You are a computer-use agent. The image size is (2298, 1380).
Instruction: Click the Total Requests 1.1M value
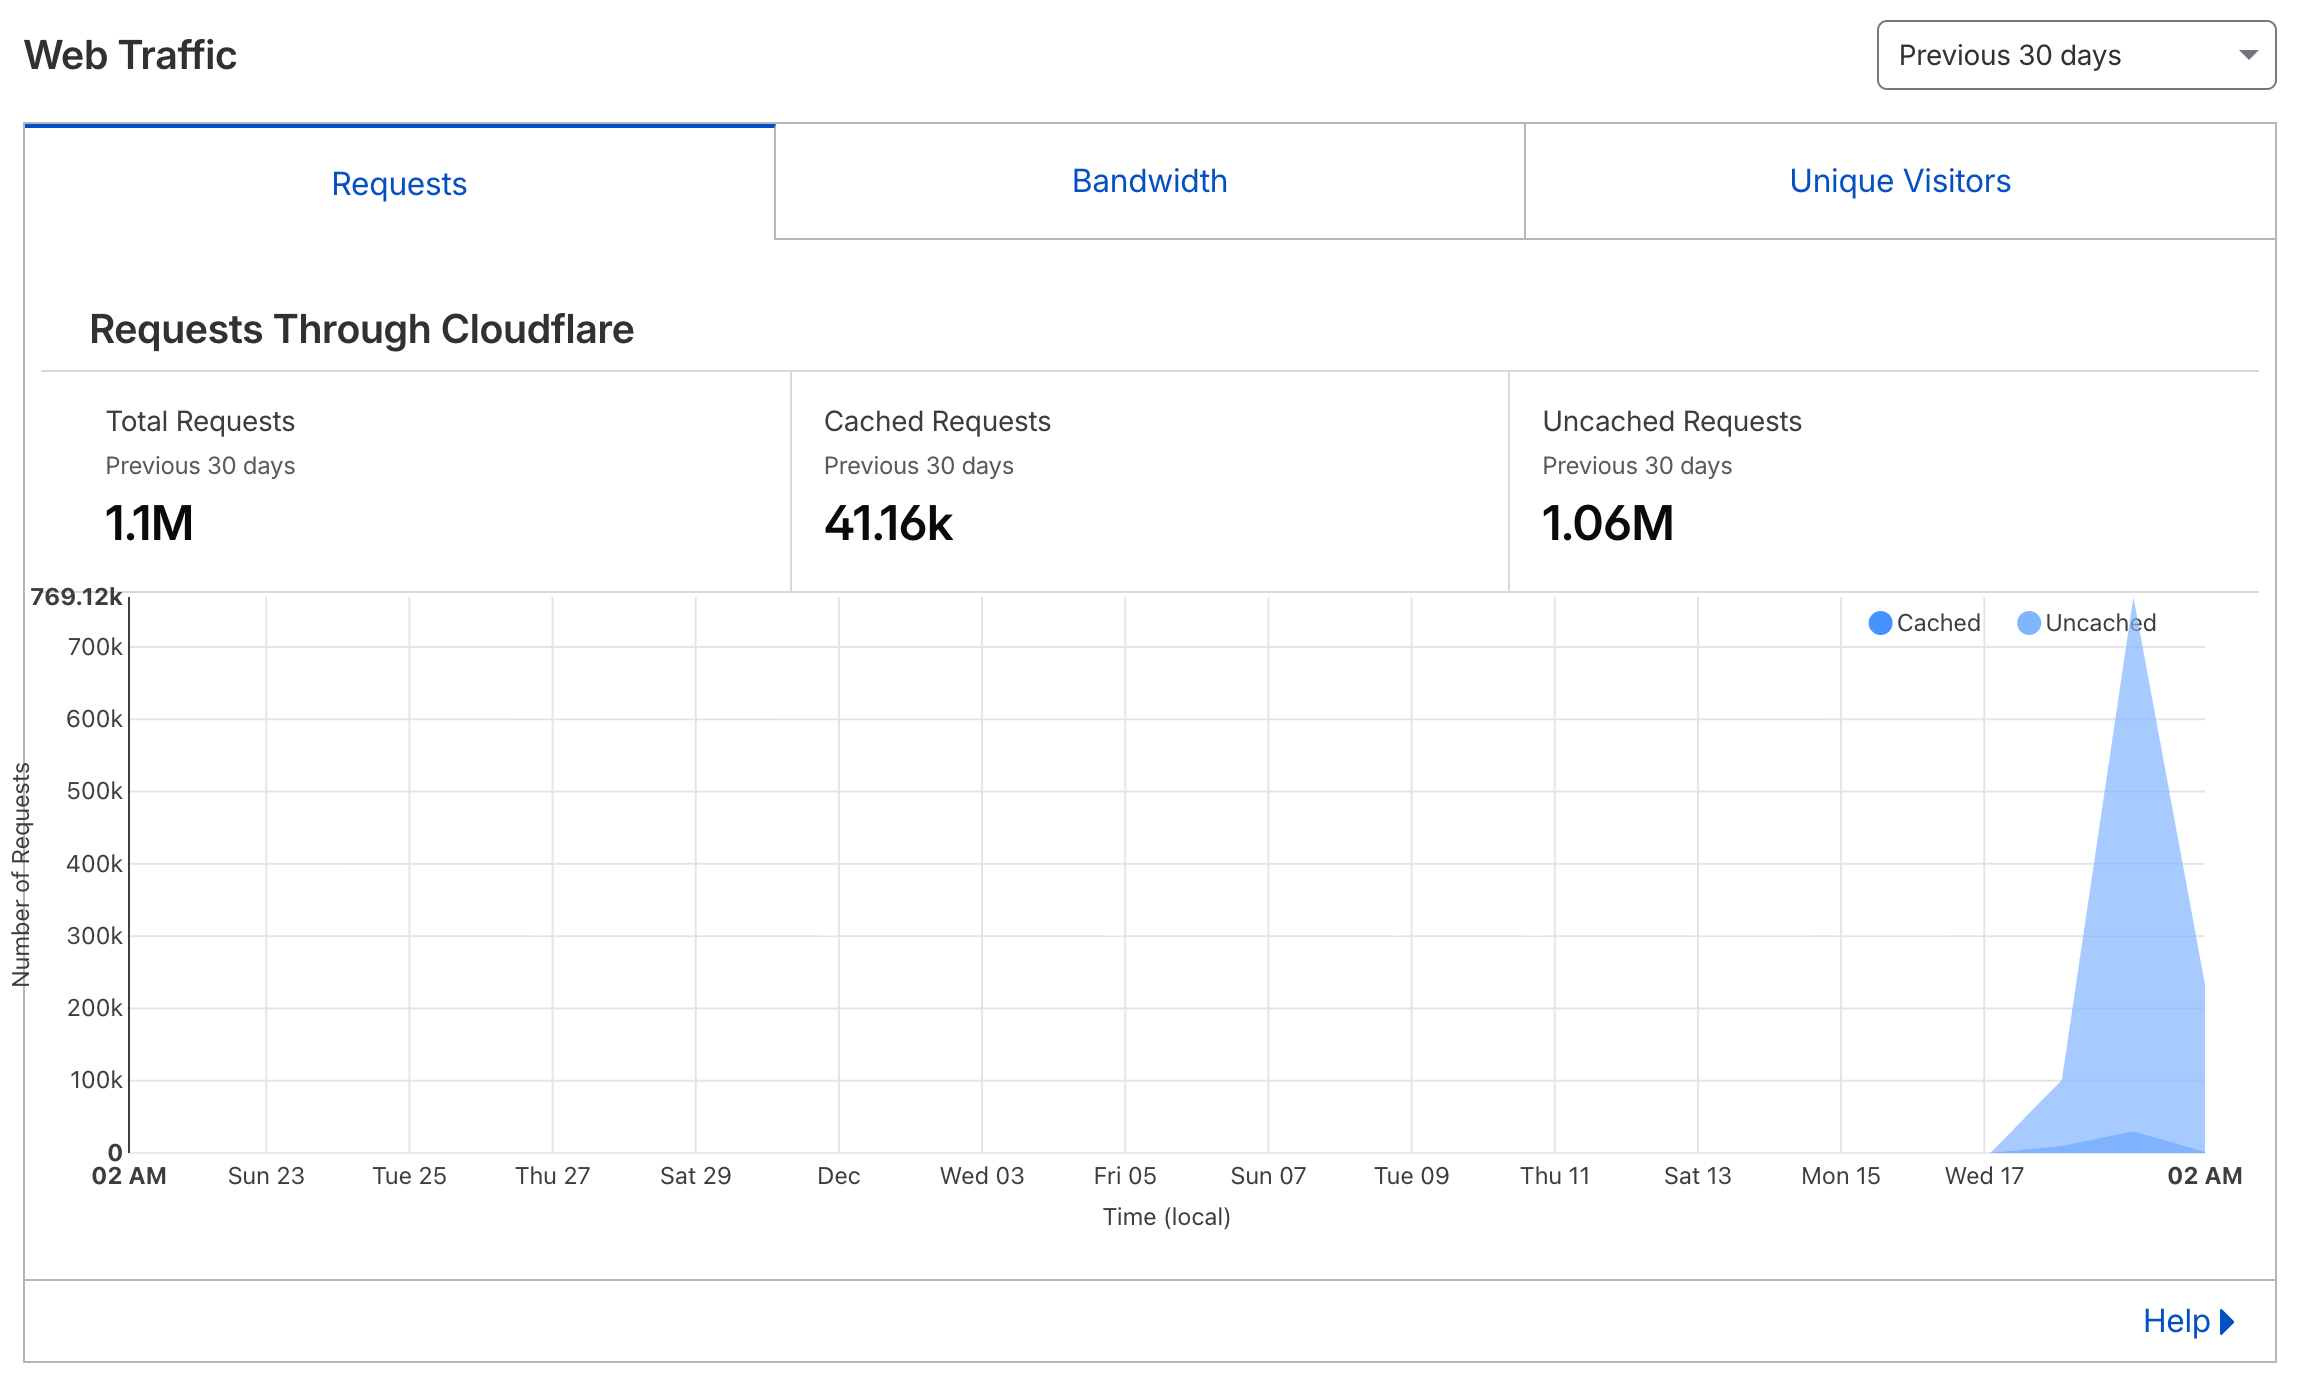point(149,523)
